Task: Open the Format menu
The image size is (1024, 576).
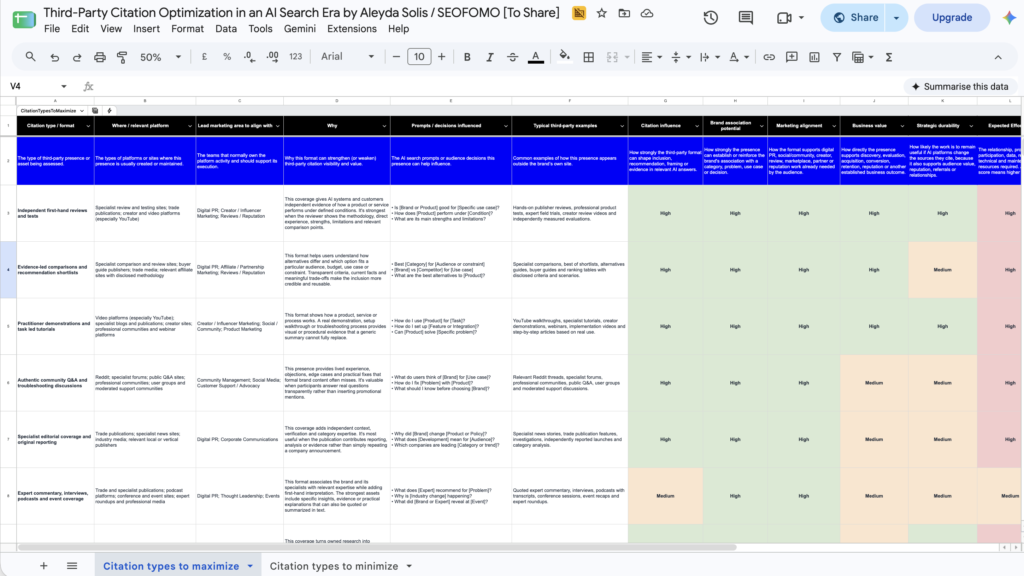Action: [187, 29]
